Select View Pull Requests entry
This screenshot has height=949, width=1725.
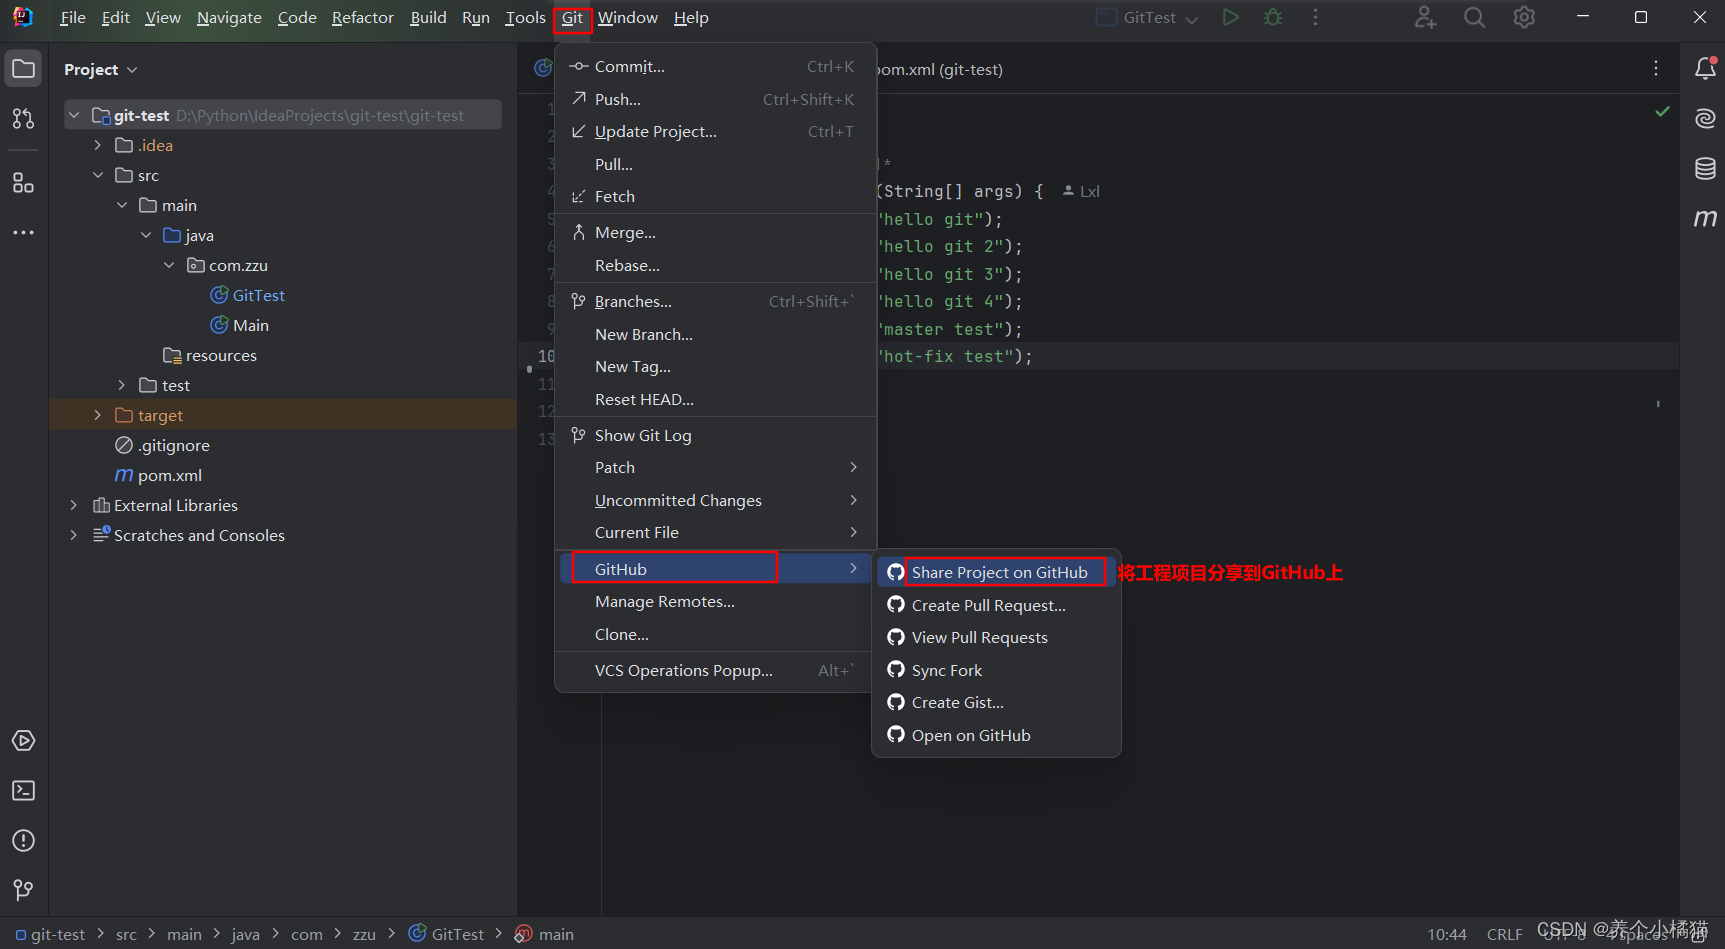point(997,637)
